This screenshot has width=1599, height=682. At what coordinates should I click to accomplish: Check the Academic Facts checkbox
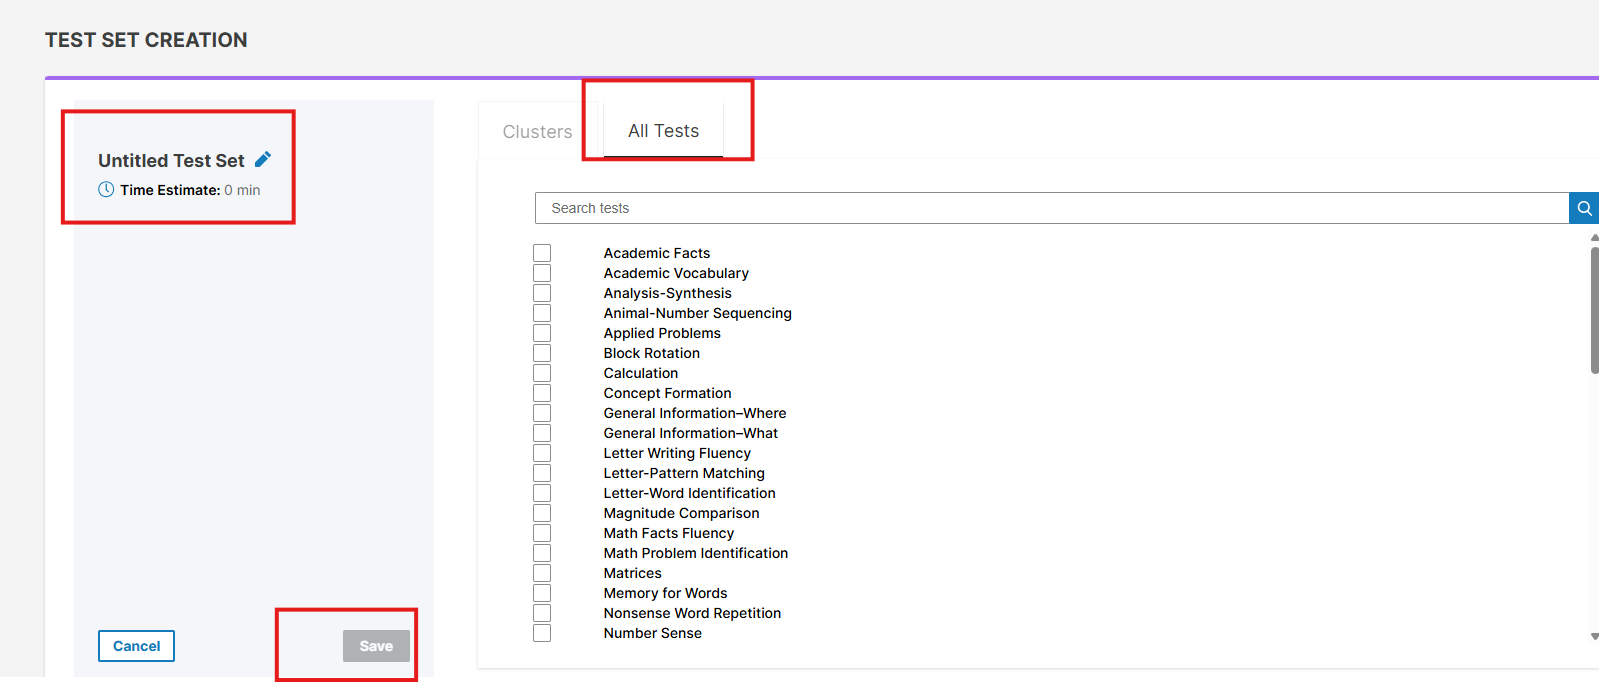coord(542,253)
